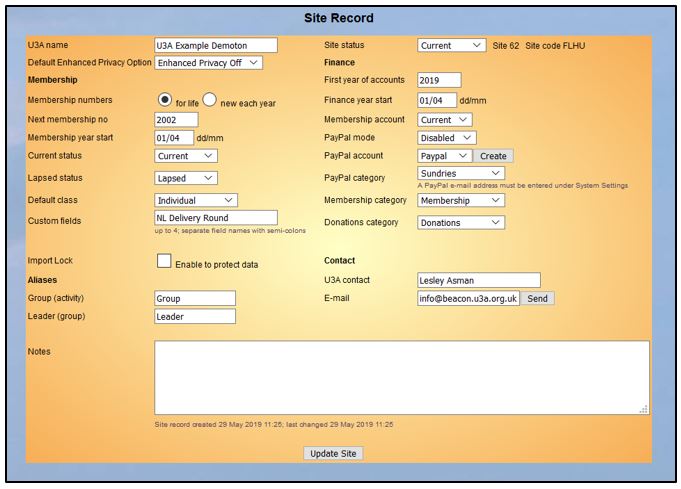Viewport: 681px width, 489px height.
Task: Grab the Notes box resize handle
Action: pos(644,409)
